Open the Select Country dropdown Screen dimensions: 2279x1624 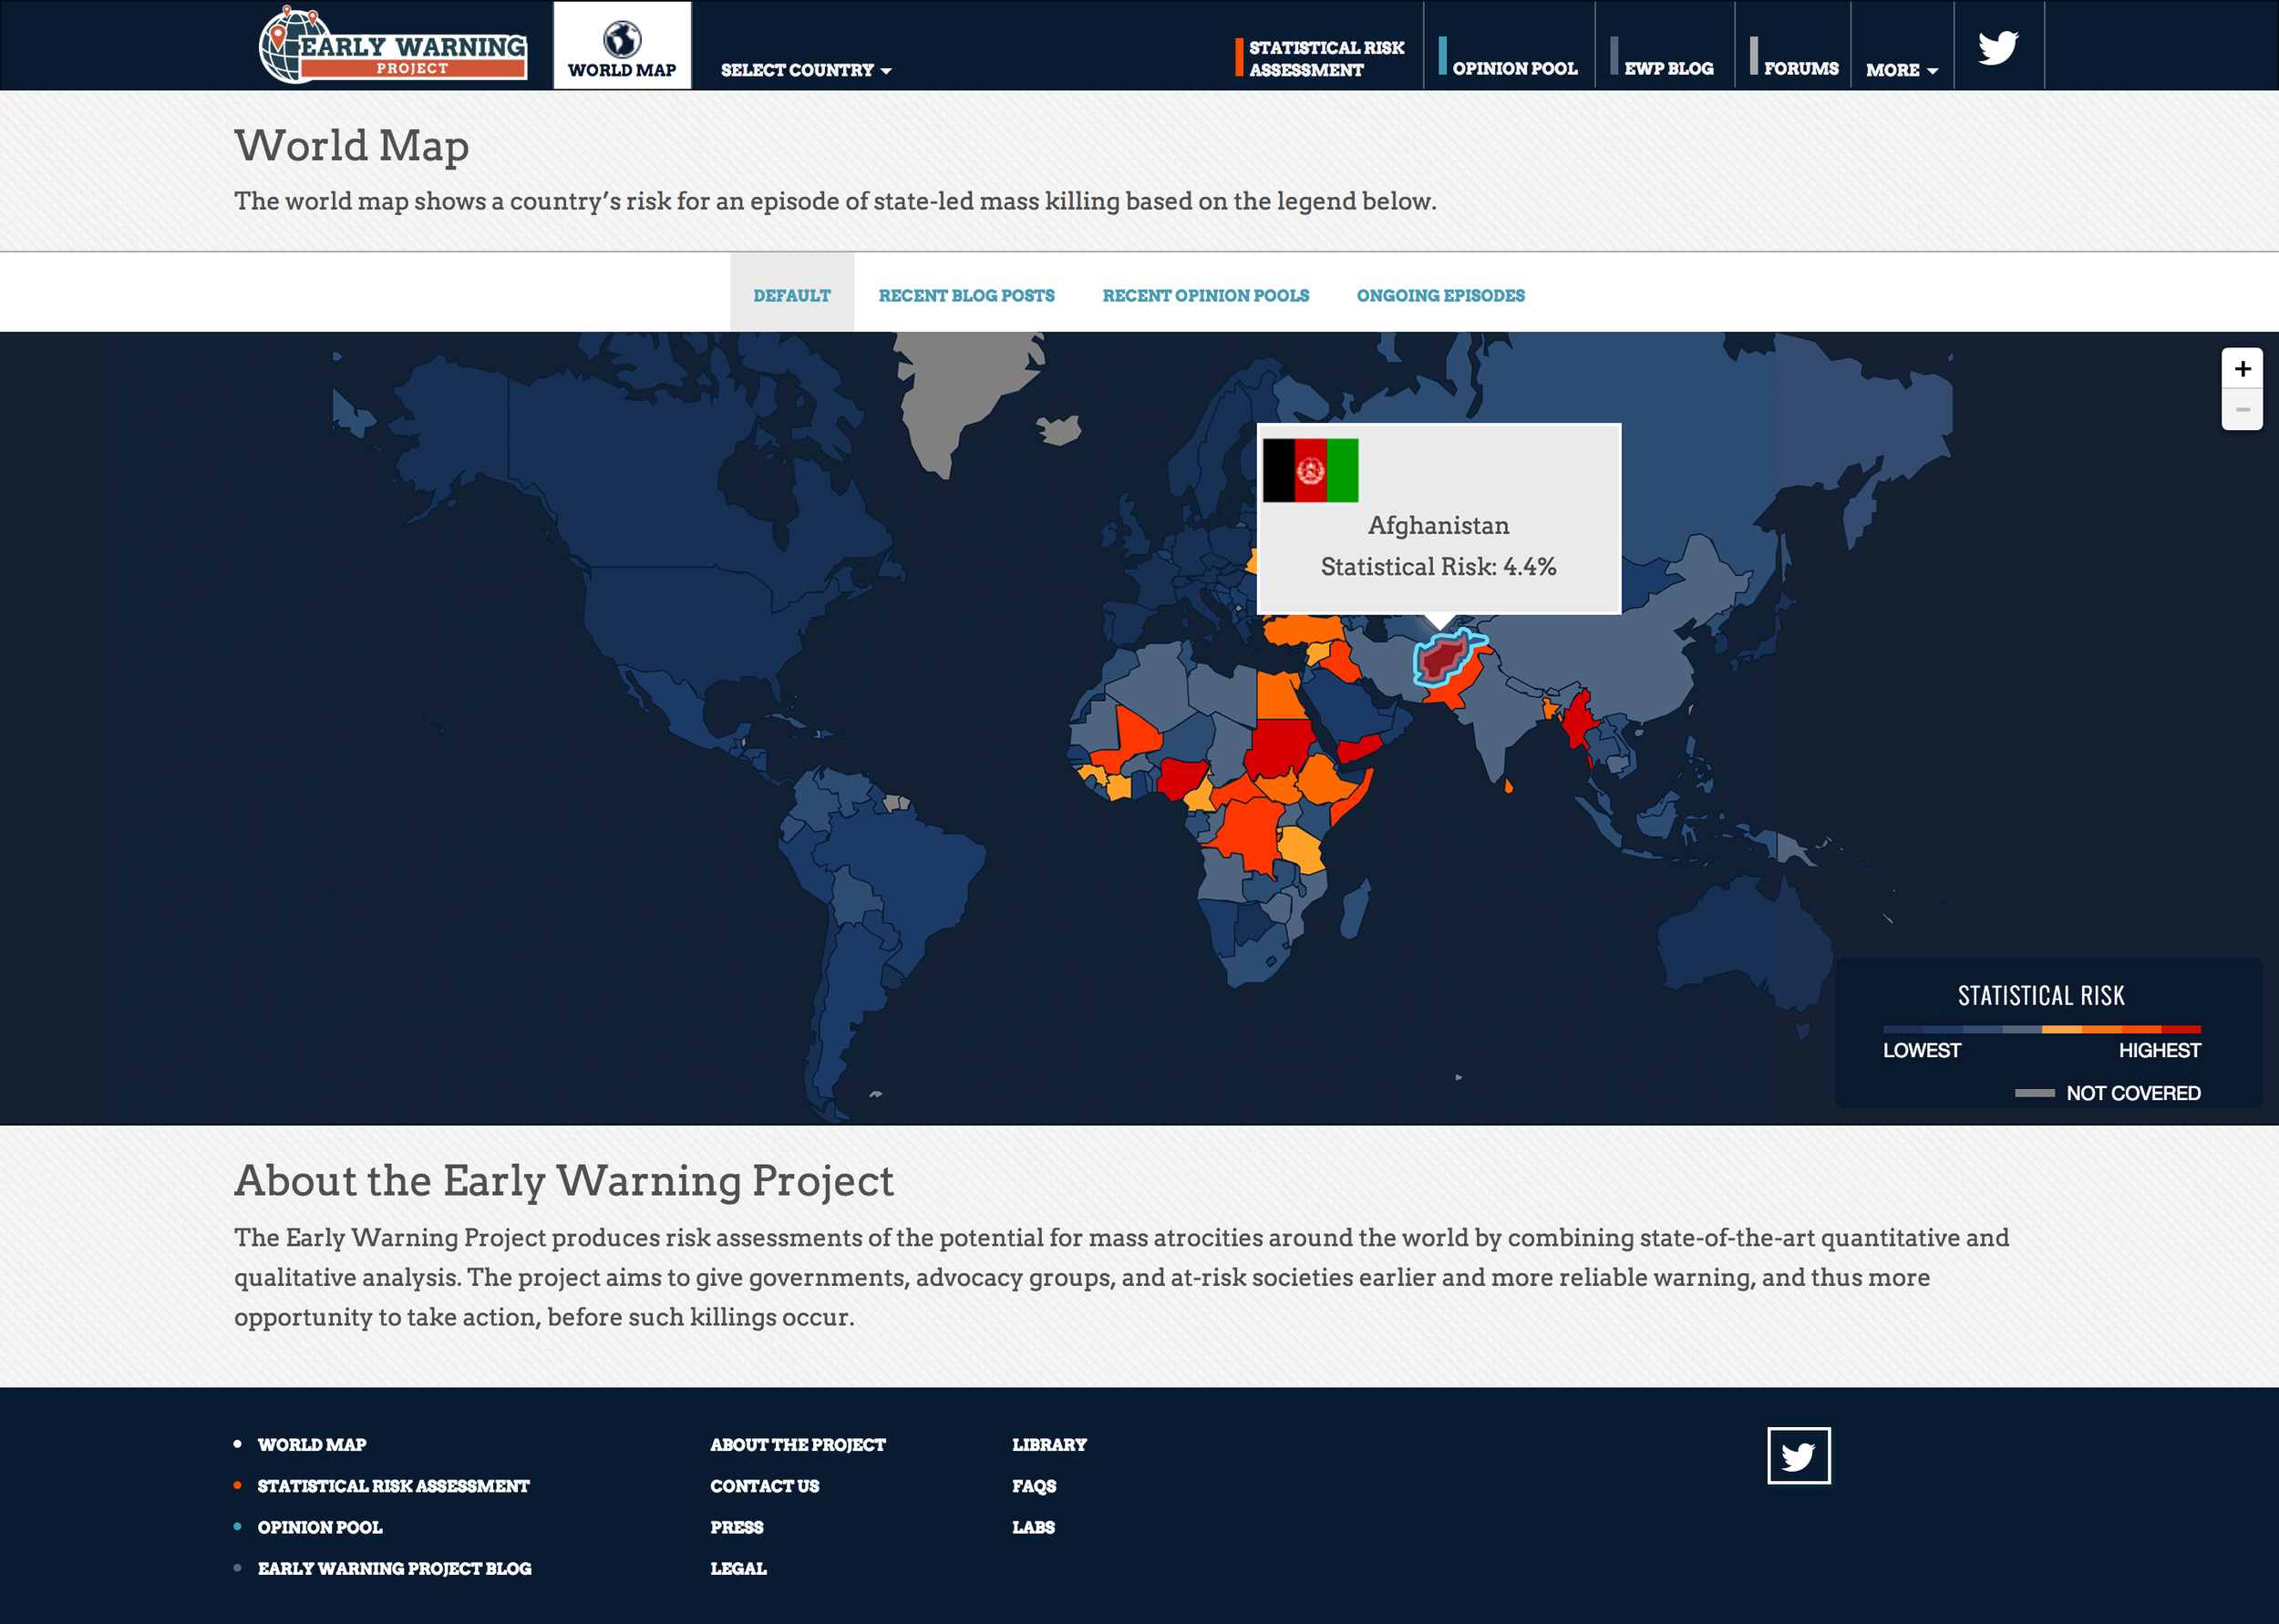[x=799, y=70]
